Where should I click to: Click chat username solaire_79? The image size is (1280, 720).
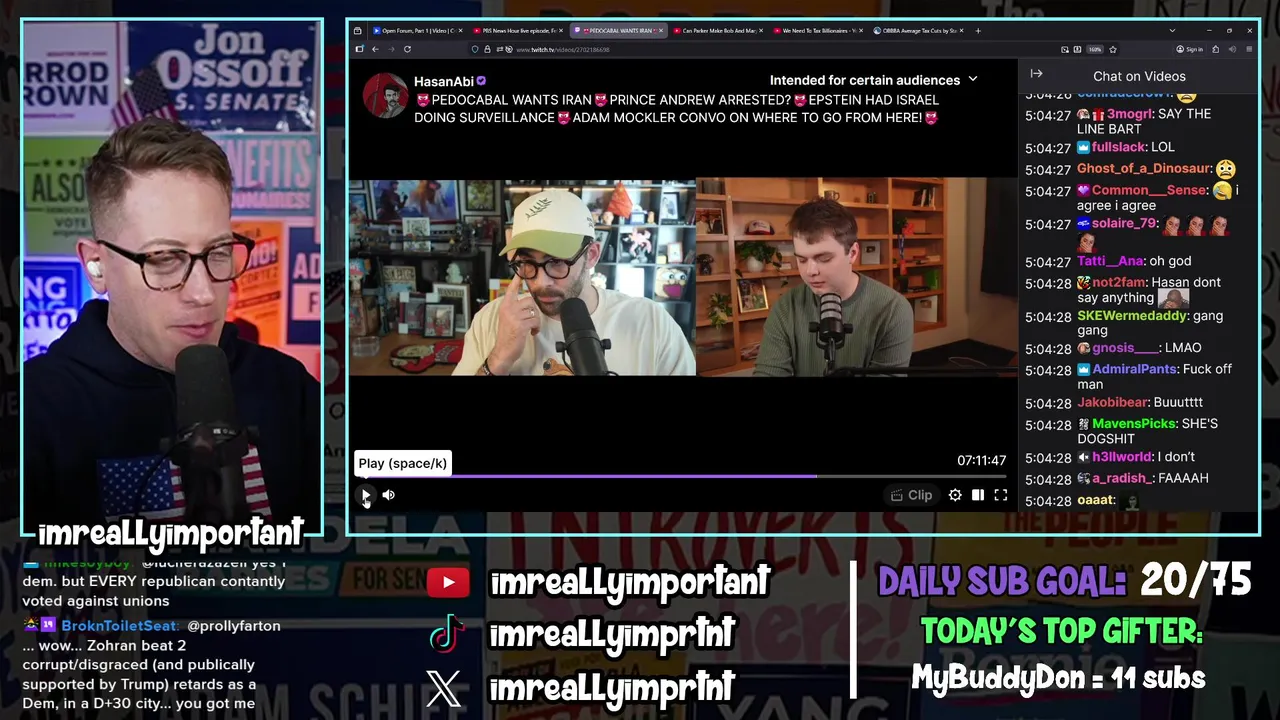[x=1126, y=224]
